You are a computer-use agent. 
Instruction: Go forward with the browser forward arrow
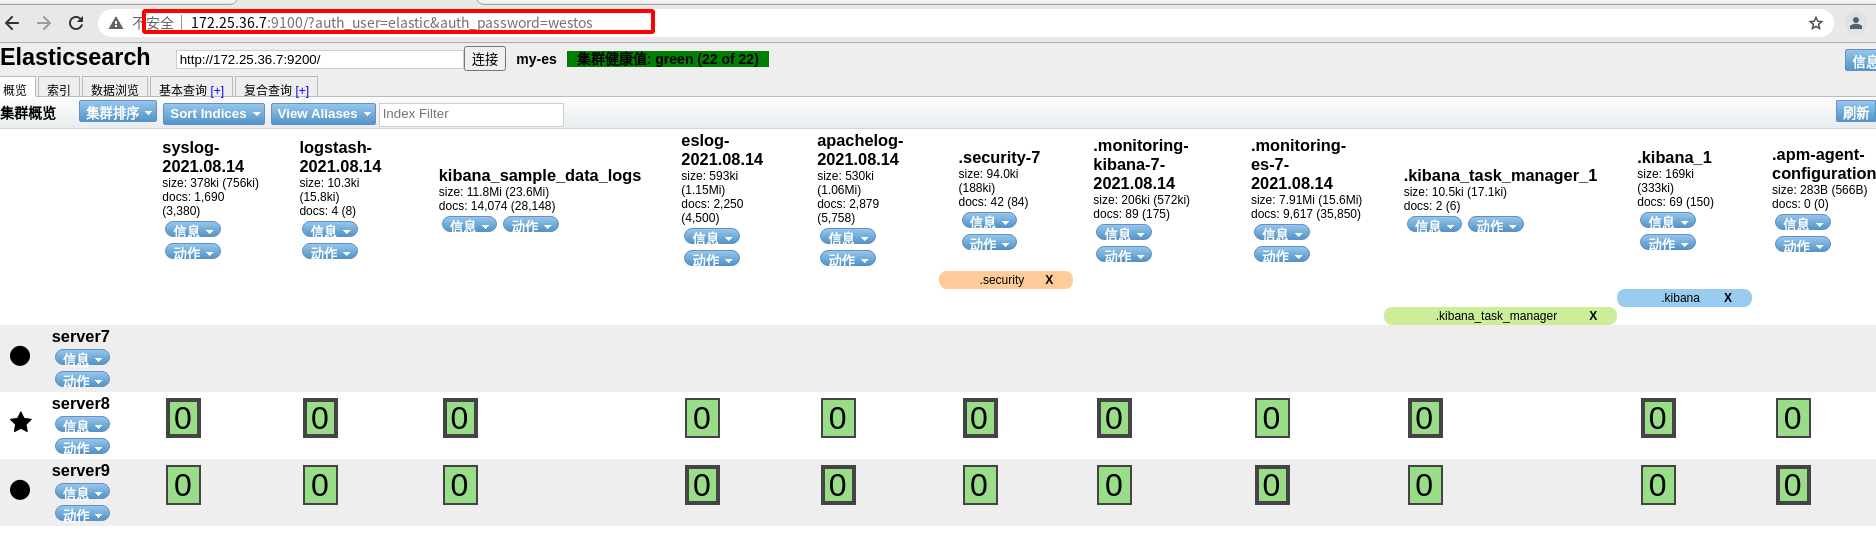44,23
